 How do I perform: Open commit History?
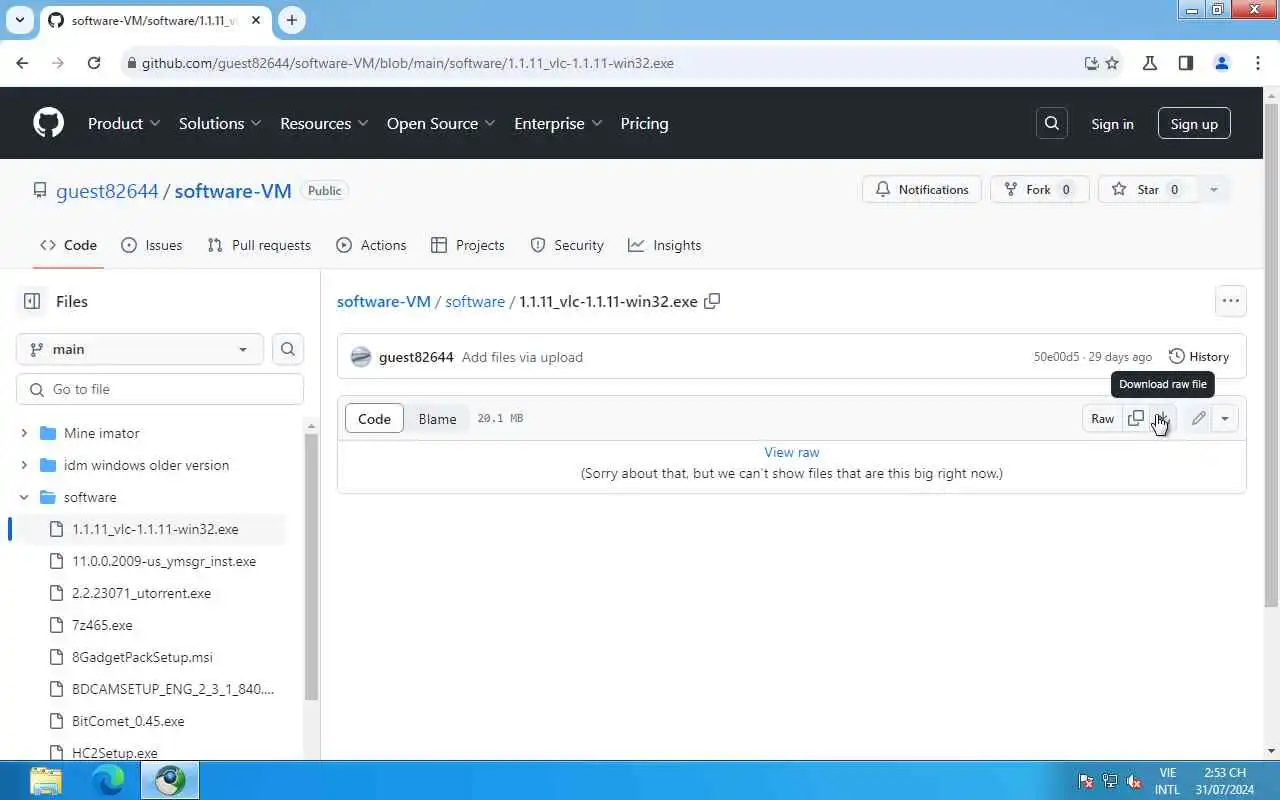(1199, 357)
